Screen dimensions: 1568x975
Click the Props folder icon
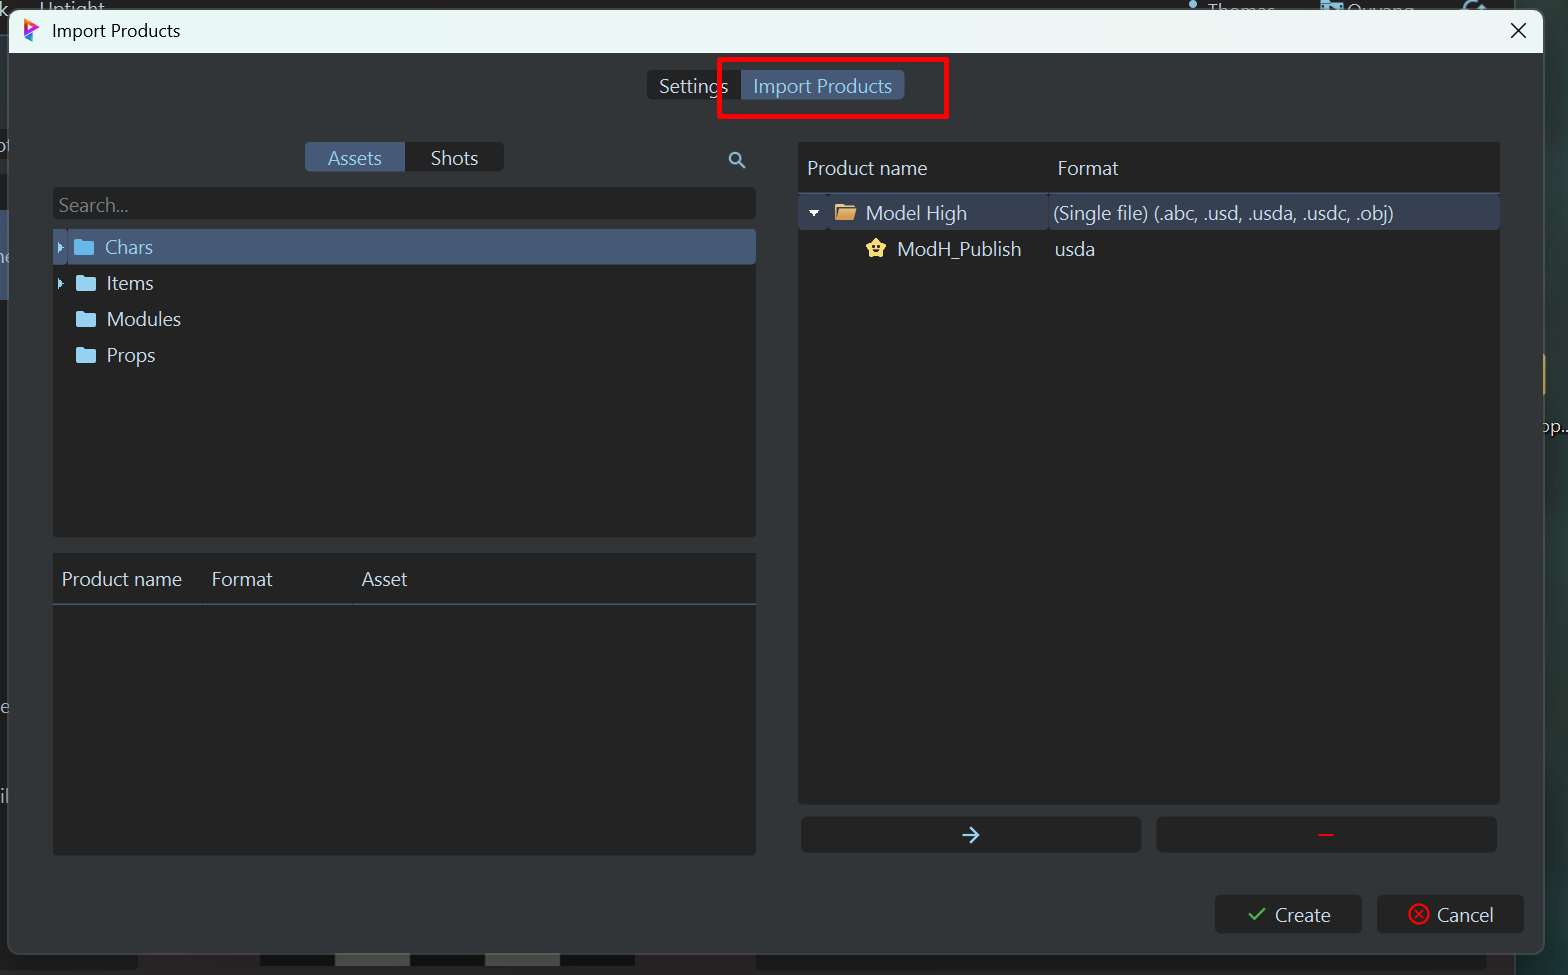tap(86, 355)
